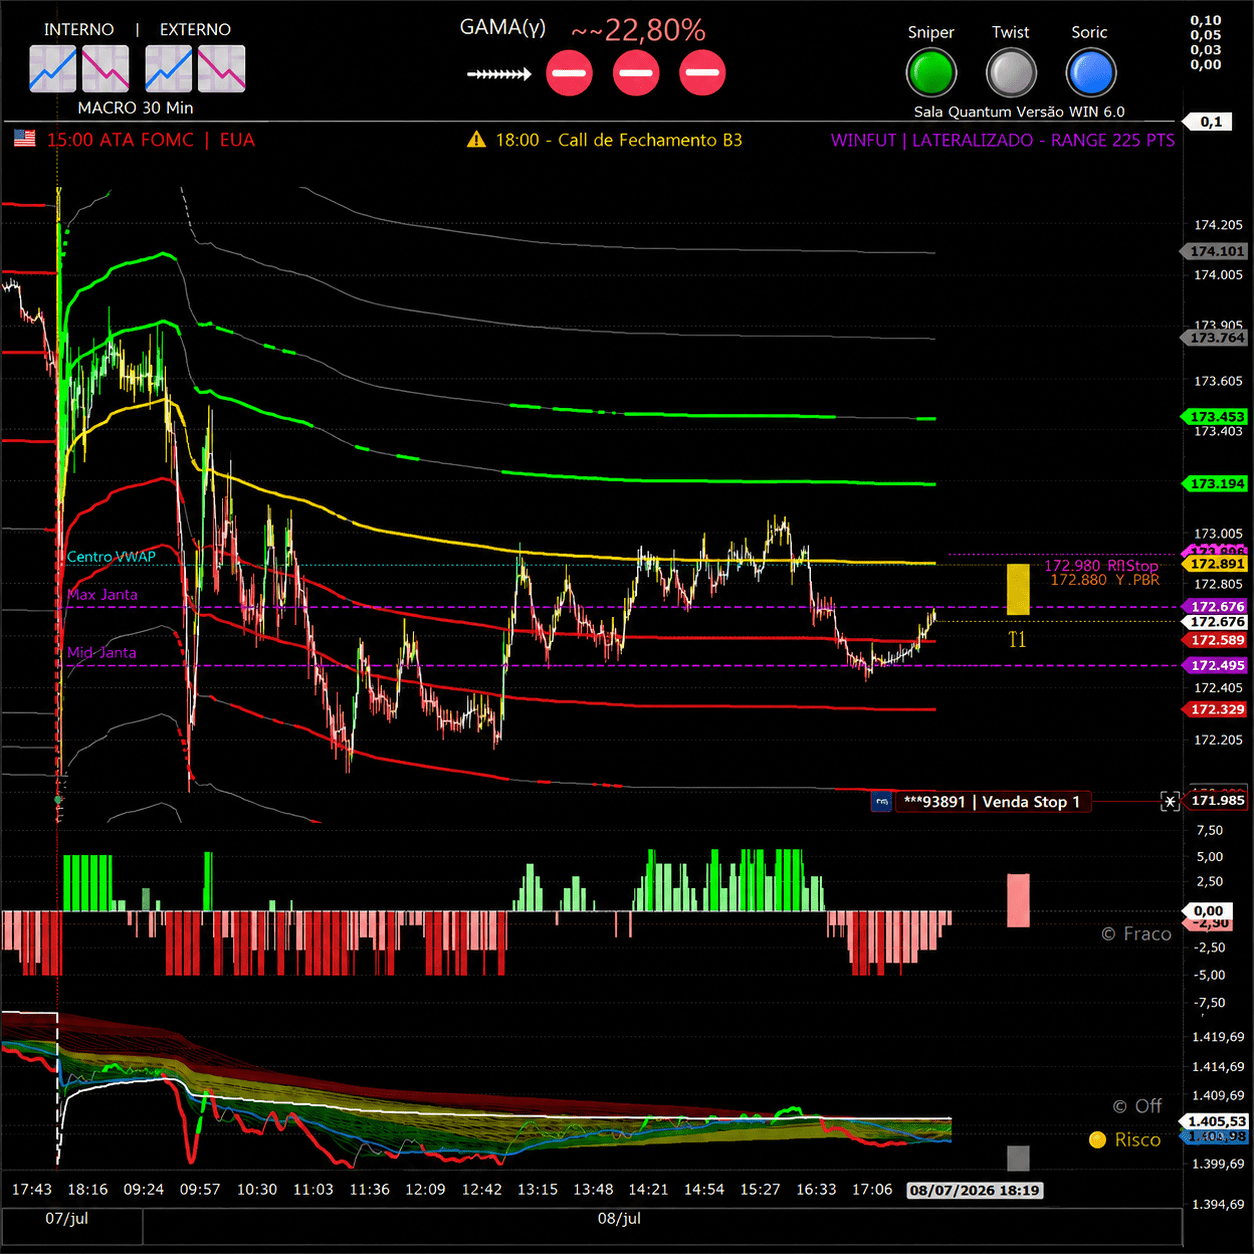Click the US flag icon beside FOMC
The image size is (1254, 1254).
tap(25, 139)
